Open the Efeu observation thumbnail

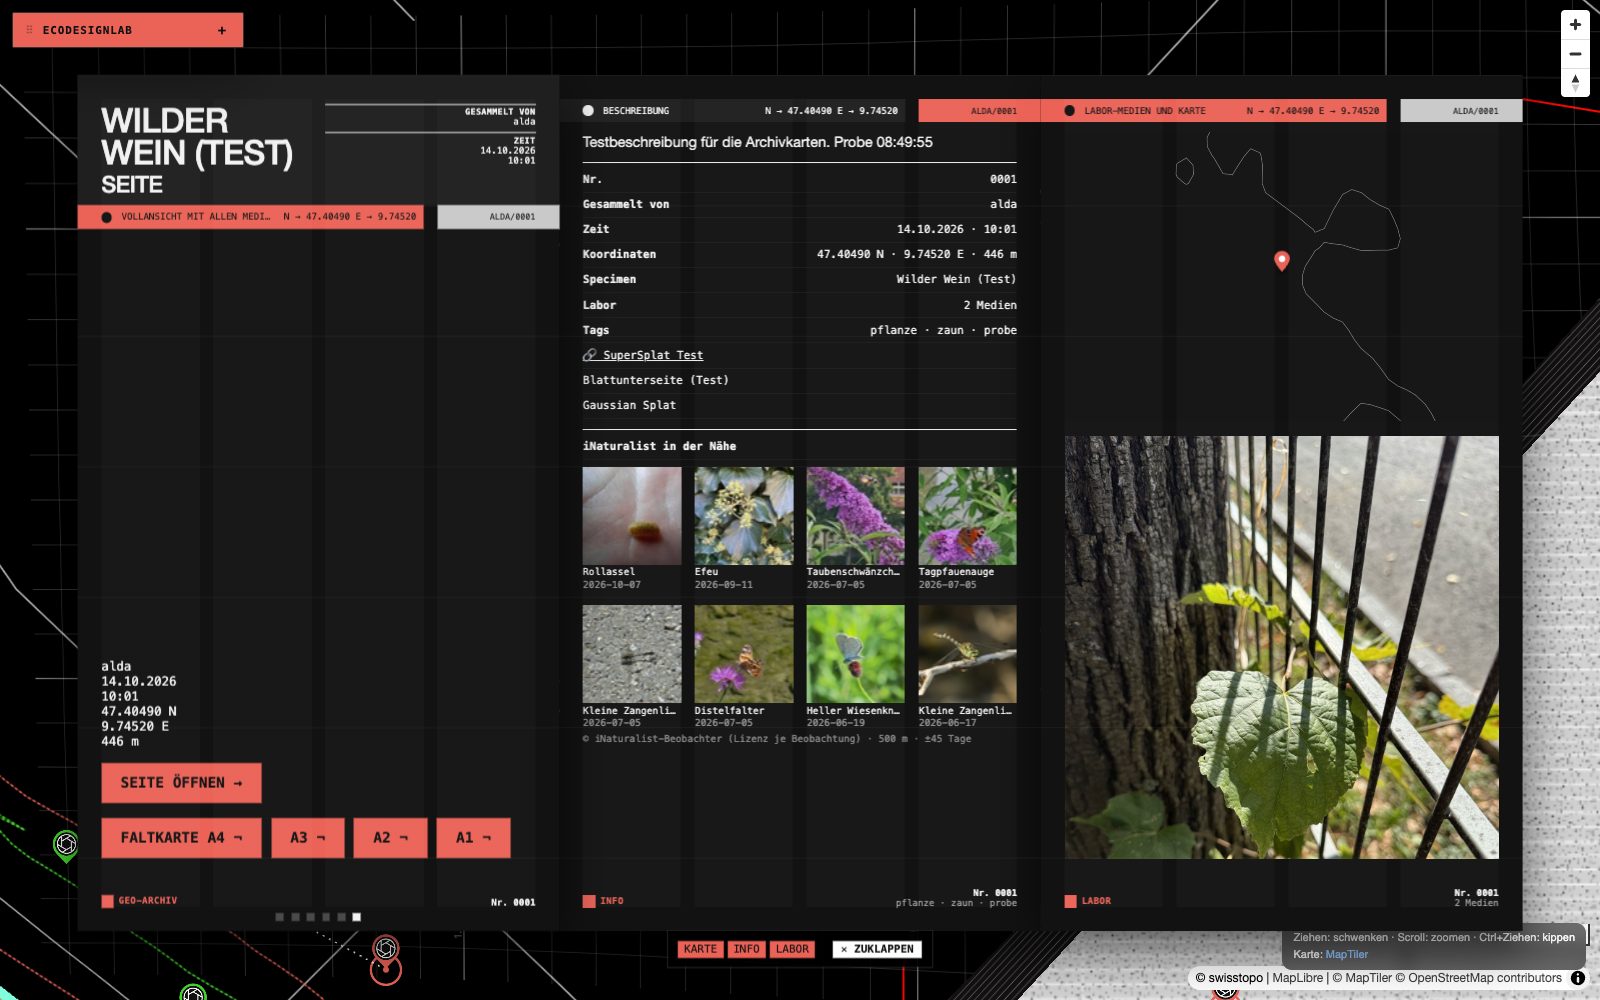(744, 516)
